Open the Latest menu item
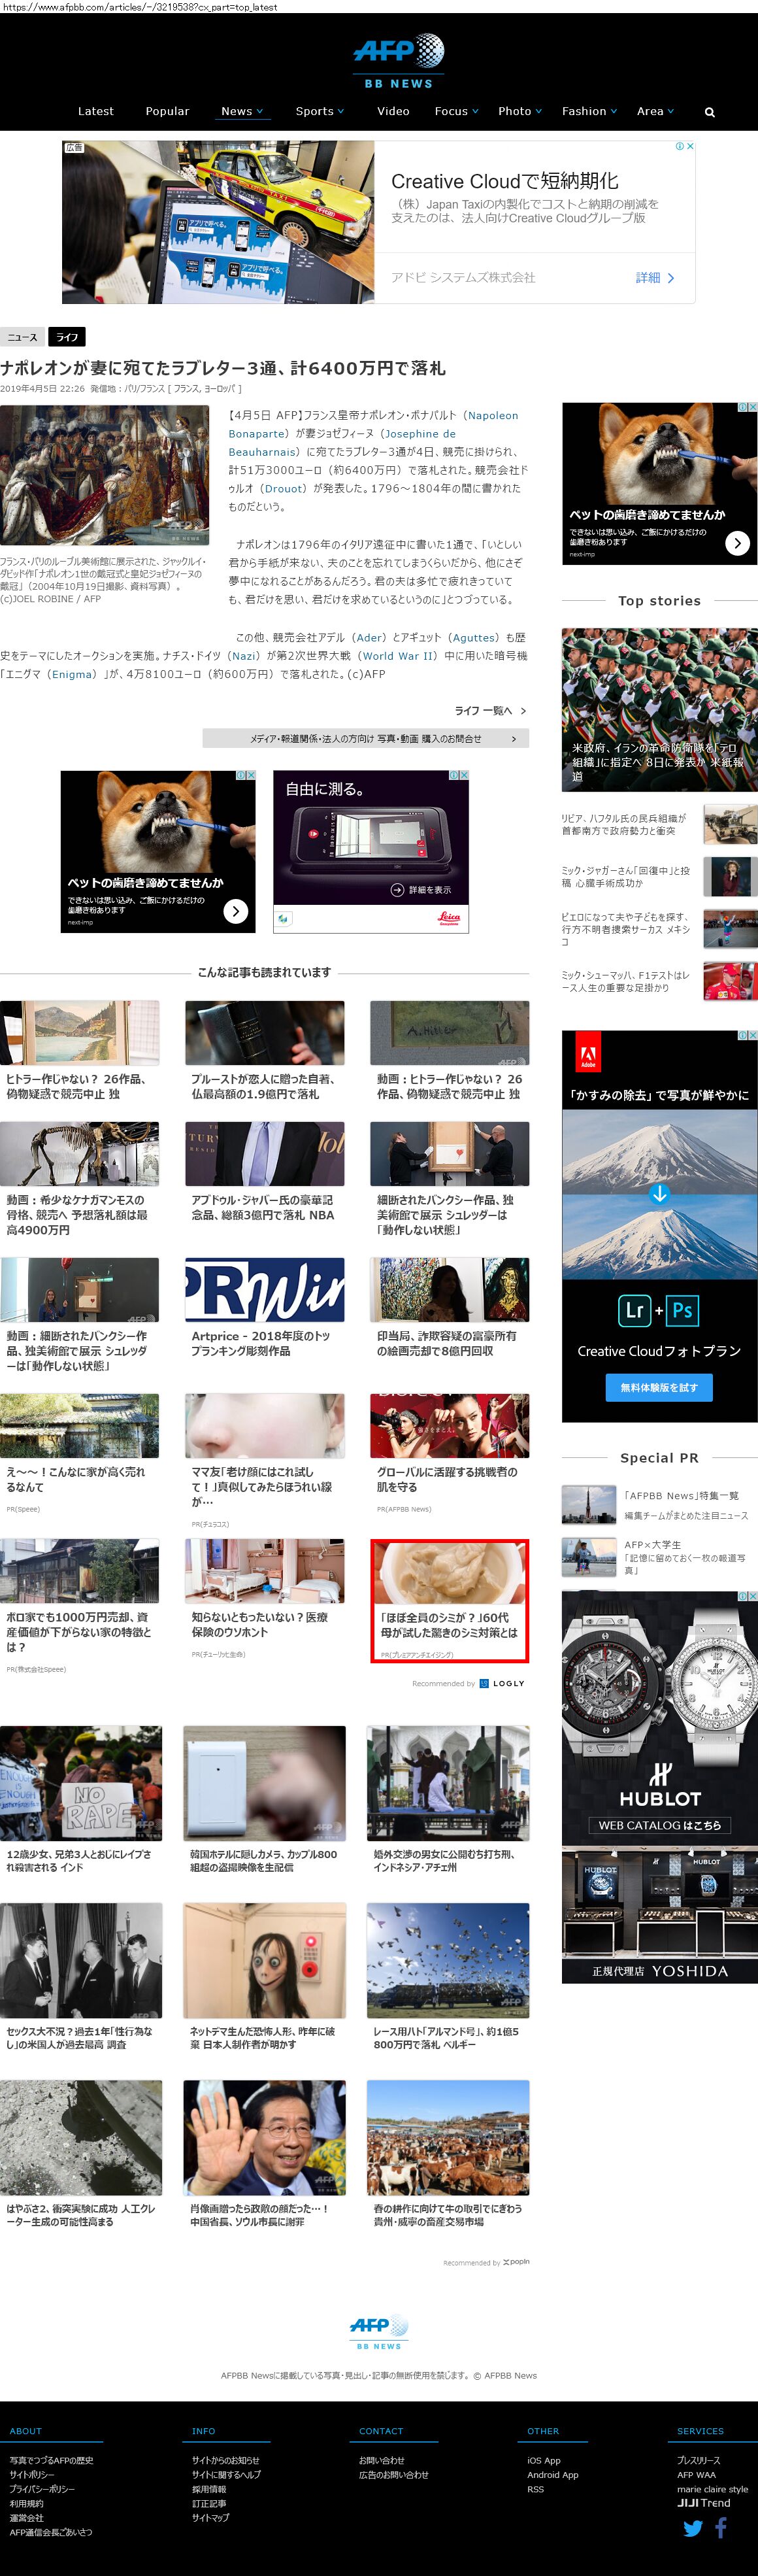This screenshot has width=758, height=2576. pyautogui.click(x=96, y=111)
